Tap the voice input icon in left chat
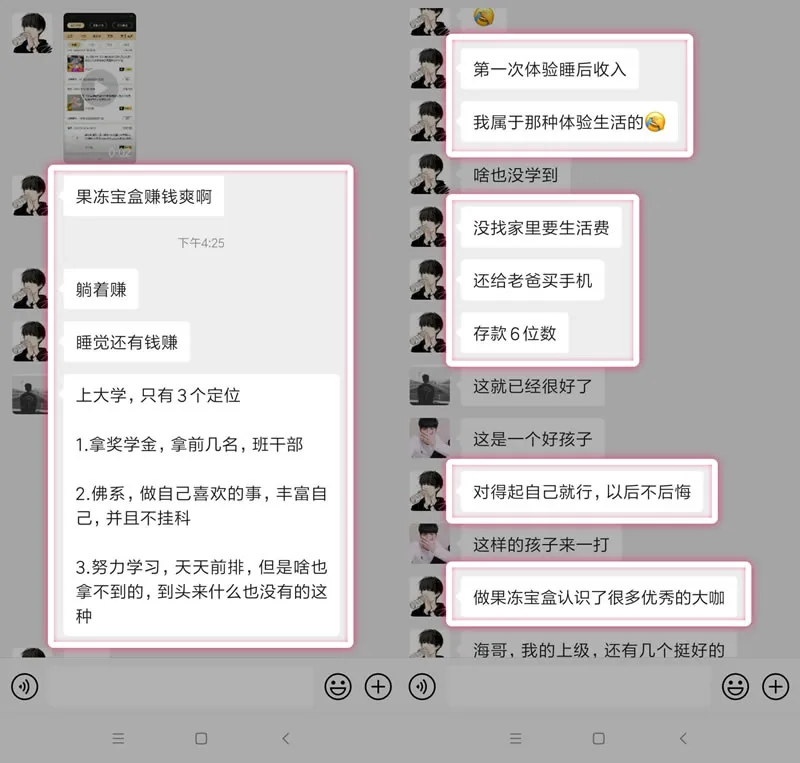 [x=24, y=686]
